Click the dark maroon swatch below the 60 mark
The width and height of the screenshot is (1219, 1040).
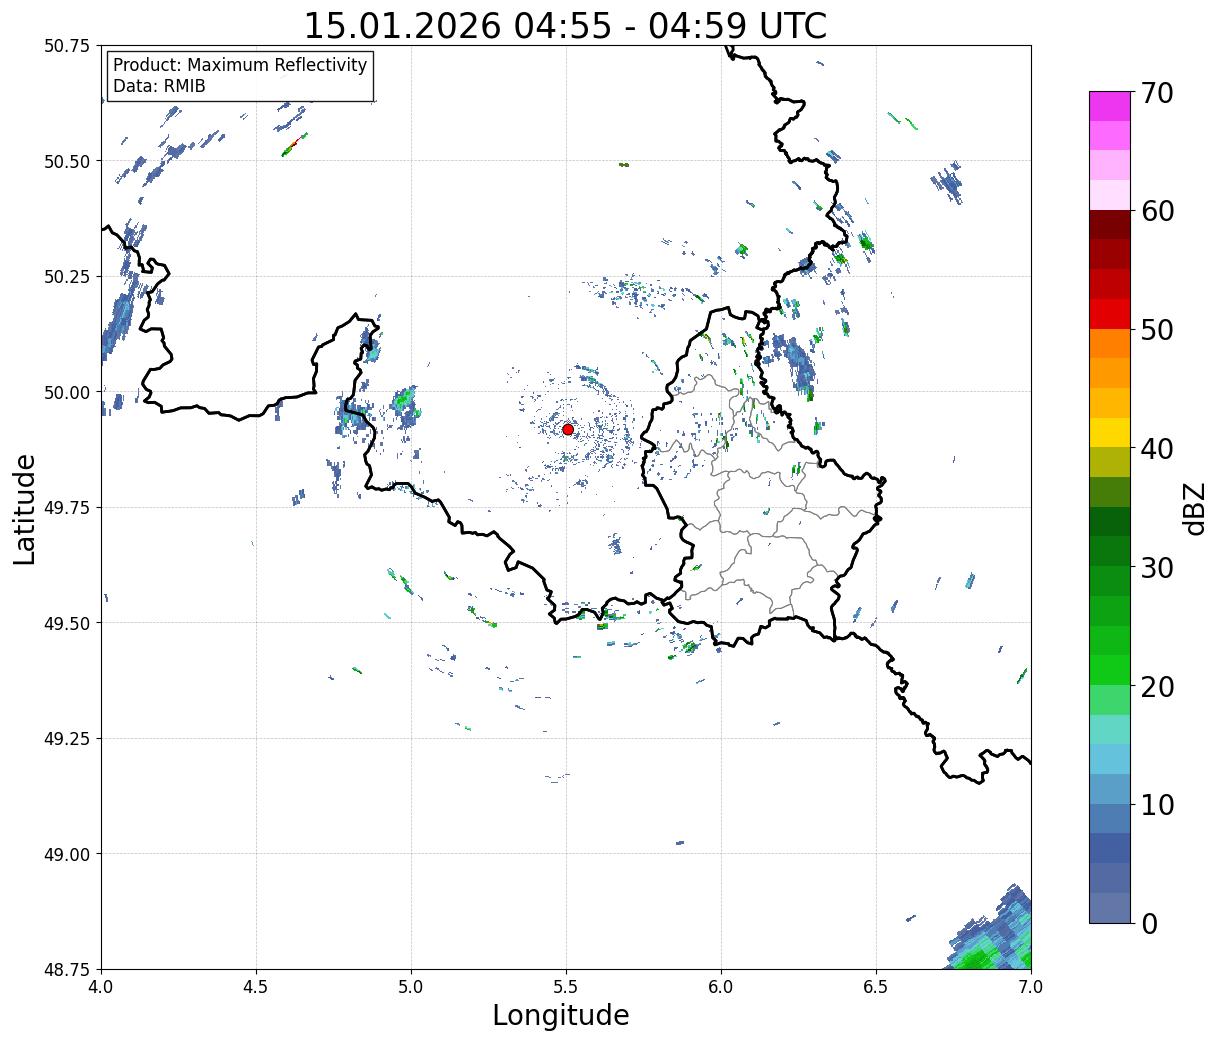pyautogui.click(x=1110, y=225)
